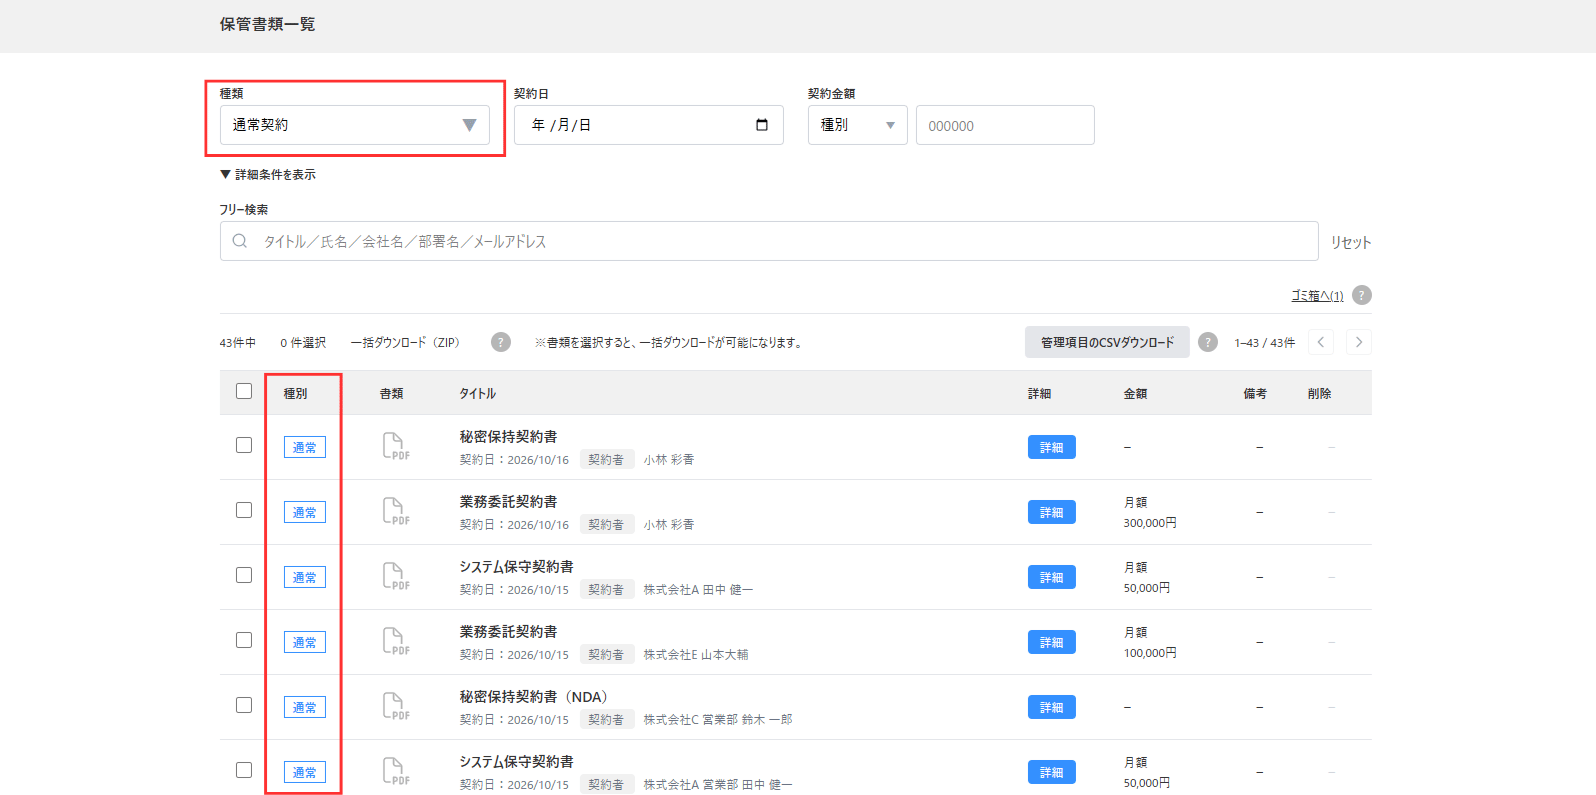This screenshot has height=795, width=1596.
Task: Check the 秘密保持契約書（NDA）row
Action: click(244, 705)
